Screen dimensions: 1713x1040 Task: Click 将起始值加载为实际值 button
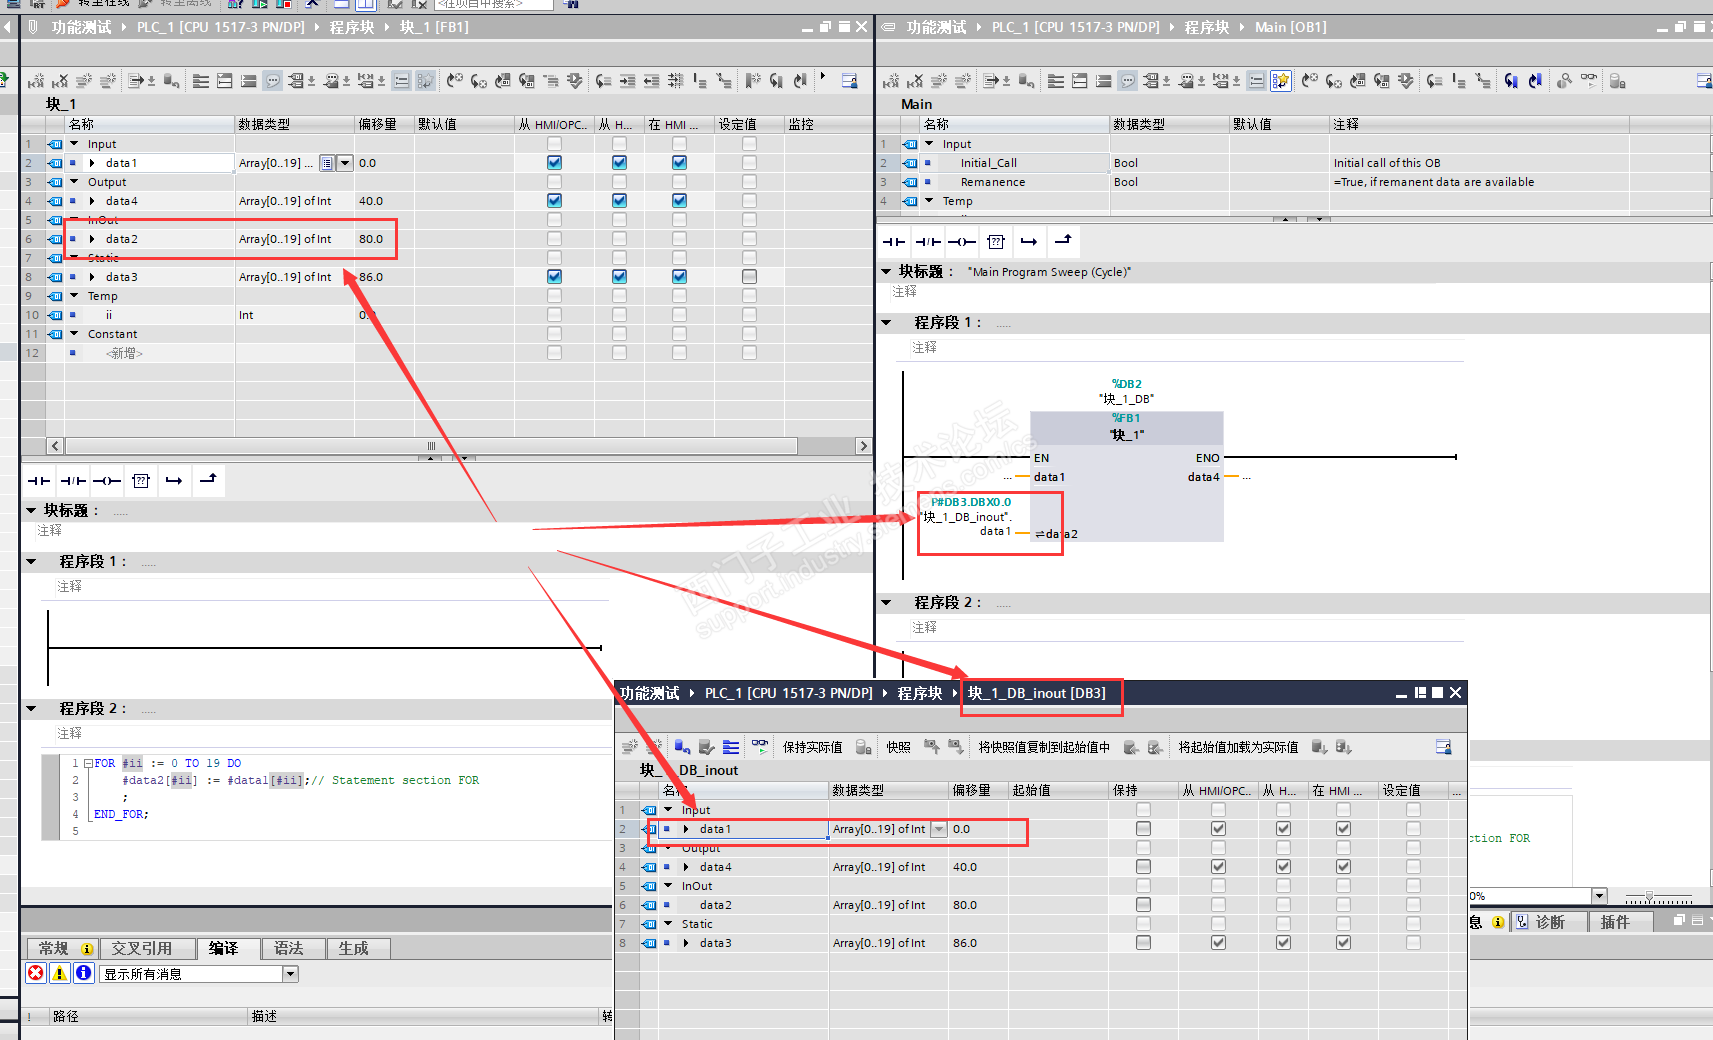pos(1238,747)
